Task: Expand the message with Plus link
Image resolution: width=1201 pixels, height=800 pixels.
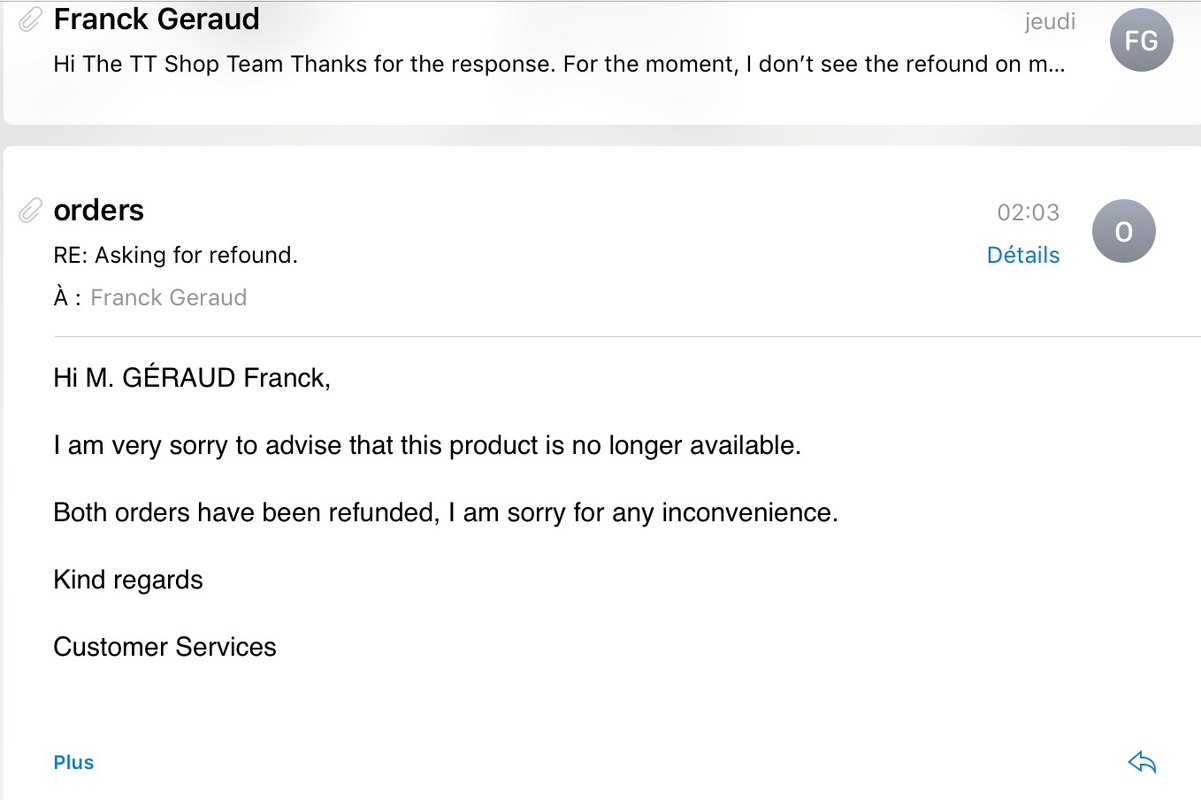Action: point(73,762)
